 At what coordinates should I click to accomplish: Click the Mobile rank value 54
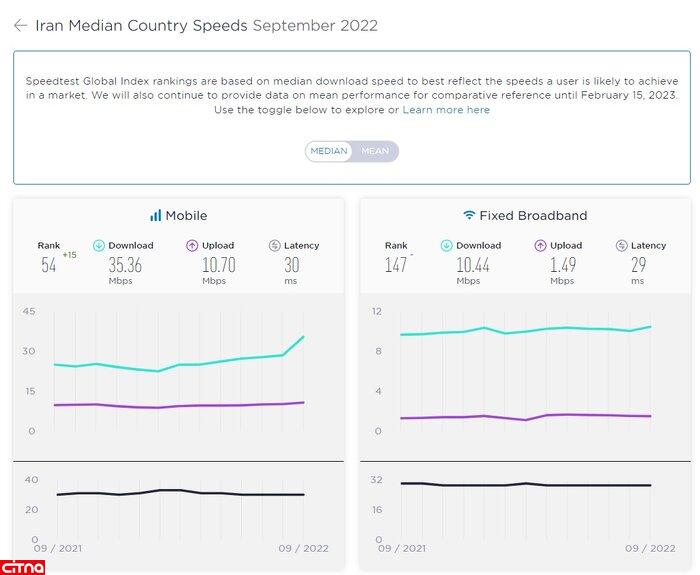tap(49, 265)
